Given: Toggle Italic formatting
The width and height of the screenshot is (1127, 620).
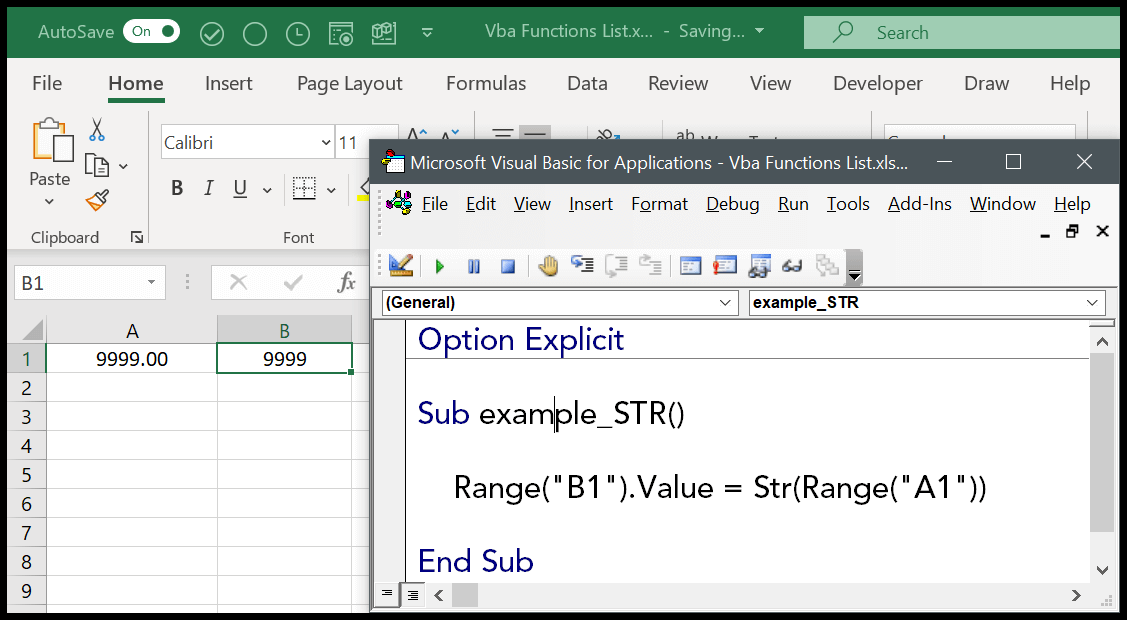Looking at the screenshot, I should 208,188.
